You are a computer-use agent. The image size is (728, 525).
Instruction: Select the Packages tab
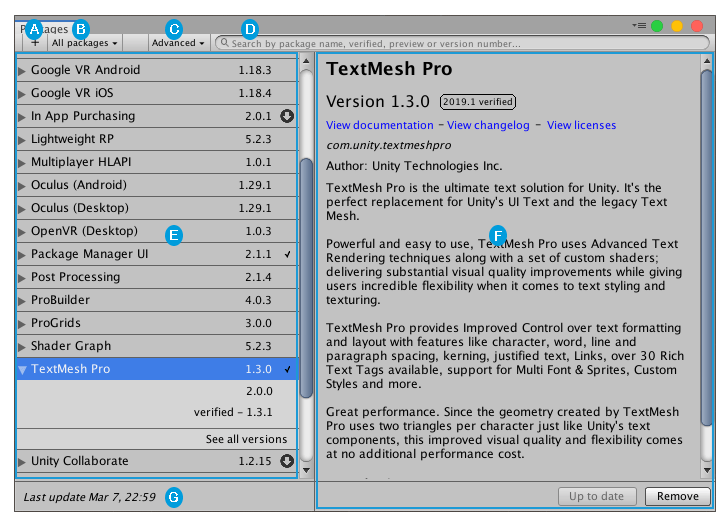(x=45, y=29)
